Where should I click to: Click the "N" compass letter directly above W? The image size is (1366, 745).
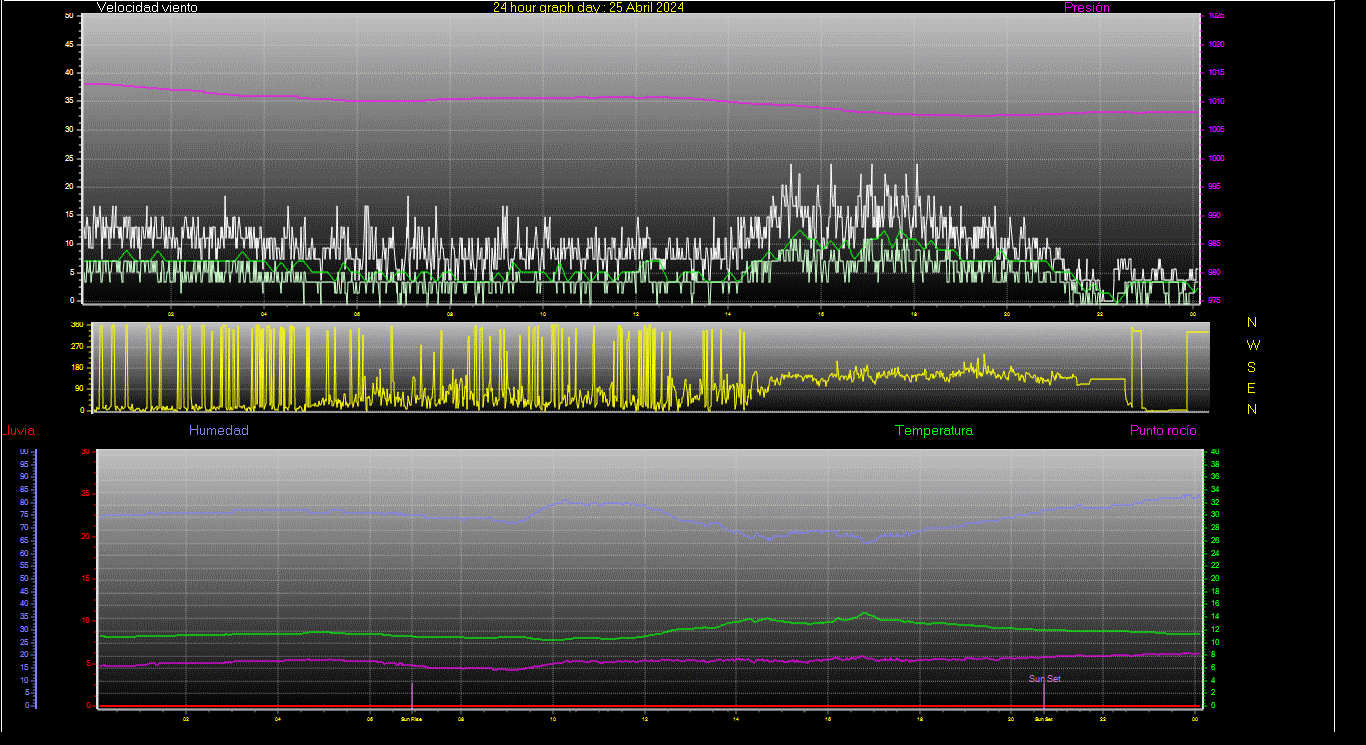click(x=1252, y=322)
